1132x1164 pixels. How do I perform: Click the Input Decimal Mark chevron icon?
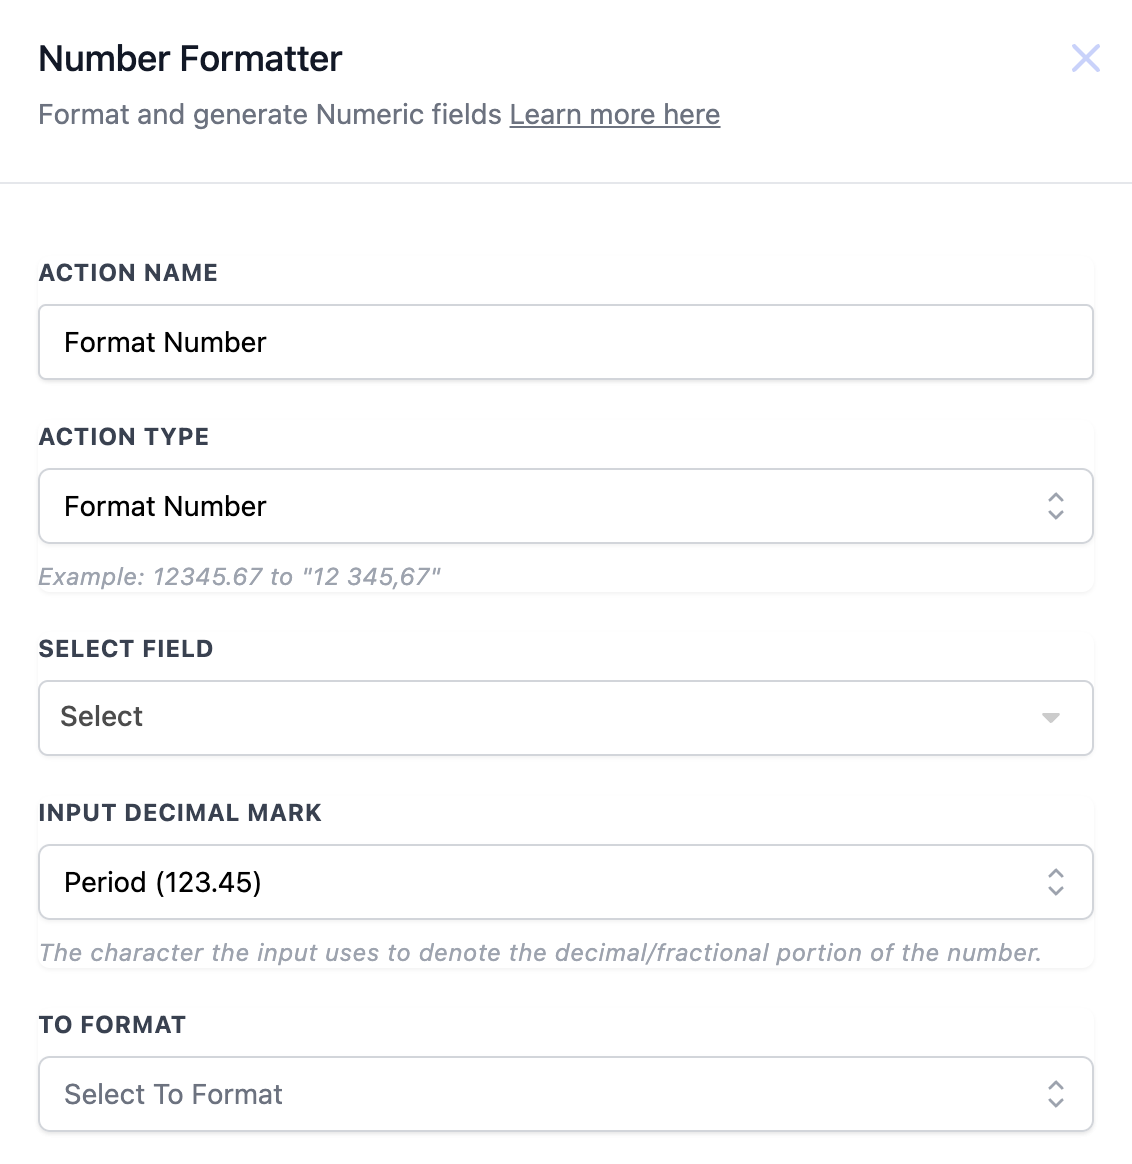pyautogui.click(x=1055, y=882)
